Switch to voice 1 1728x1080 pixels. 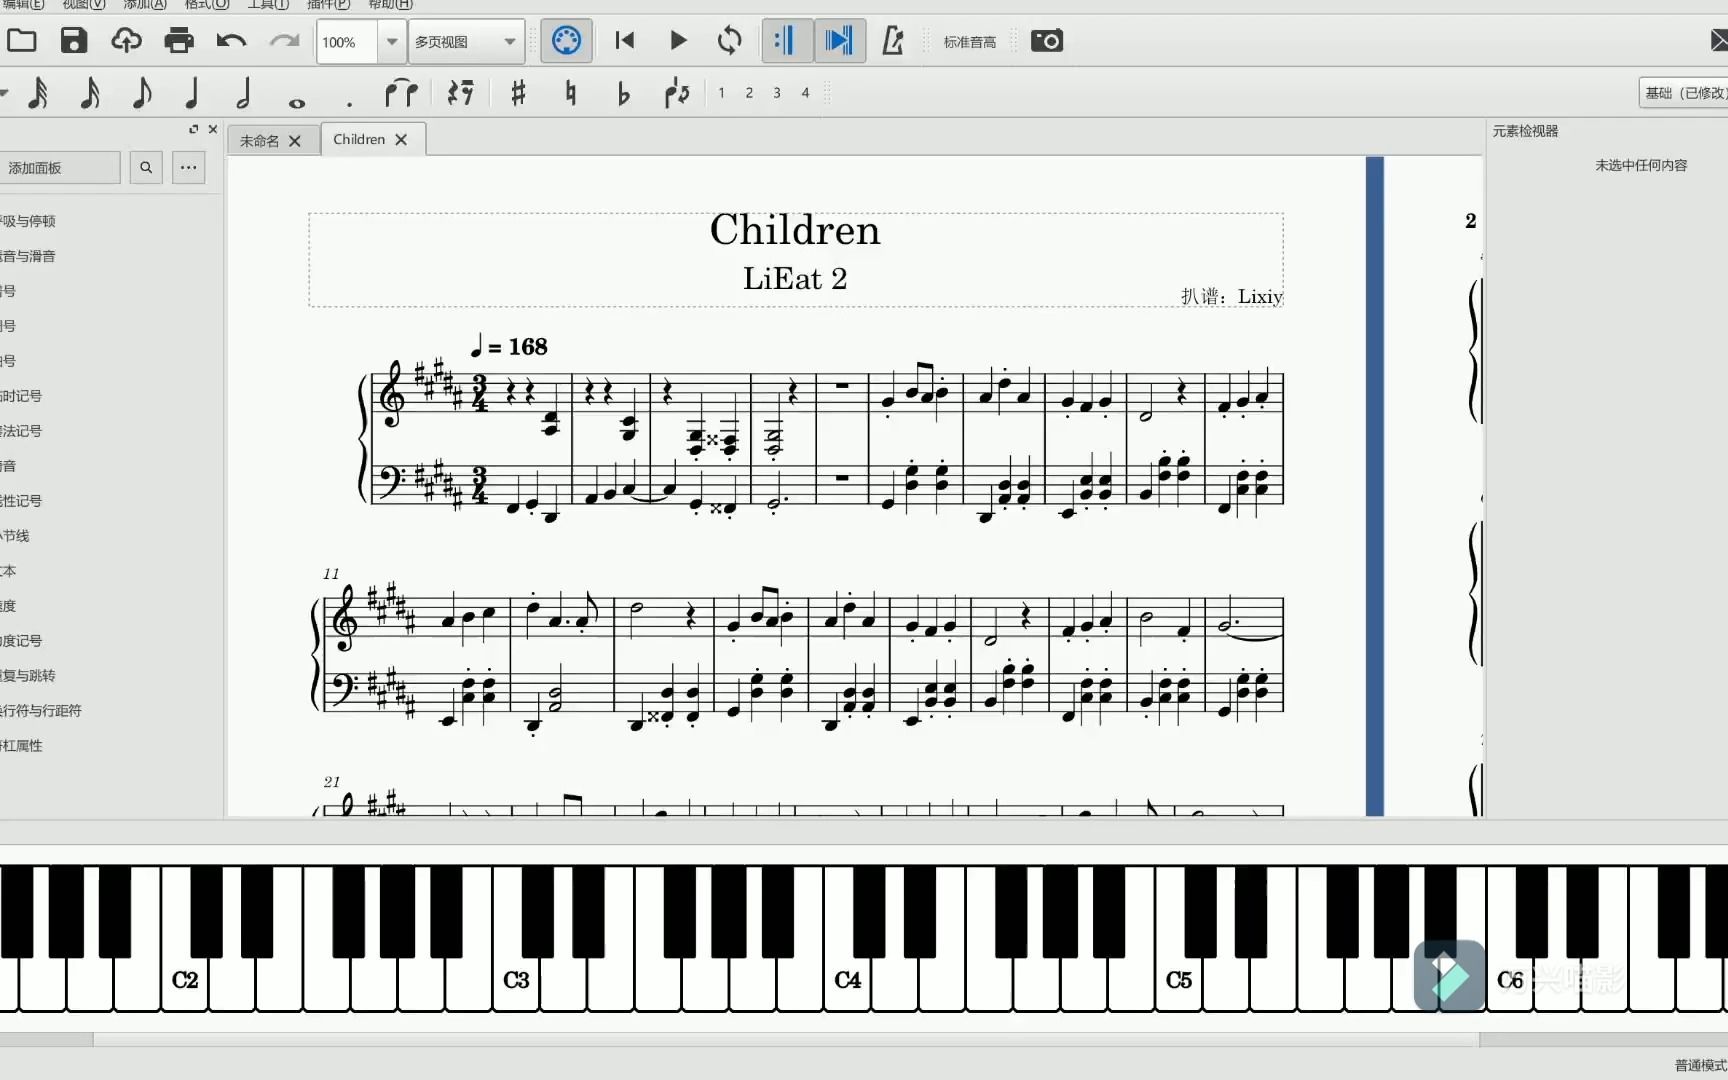[x=721, y=93]
